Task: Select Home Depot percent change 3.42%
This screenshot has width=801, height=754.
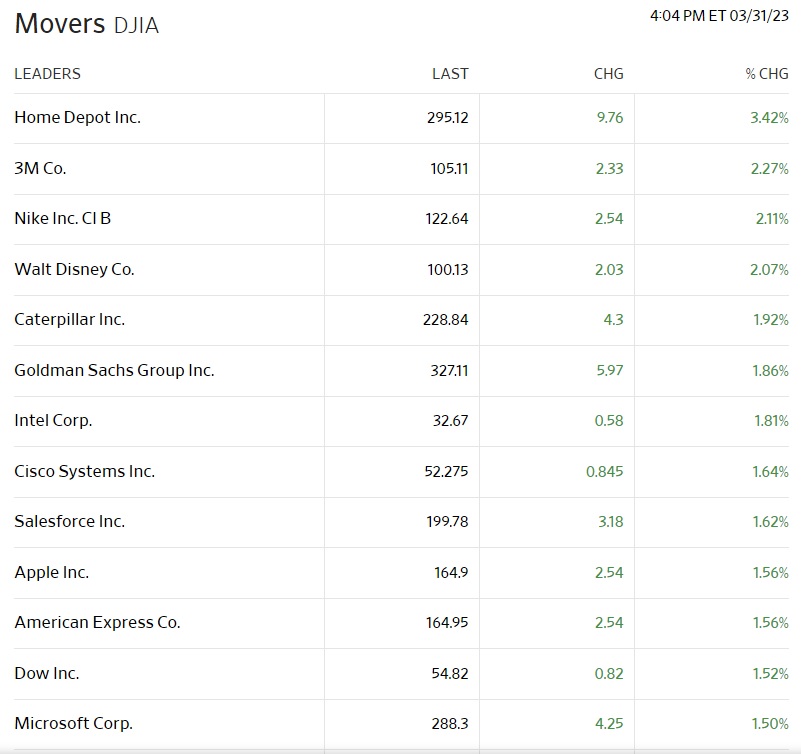Action: point(769,117)
